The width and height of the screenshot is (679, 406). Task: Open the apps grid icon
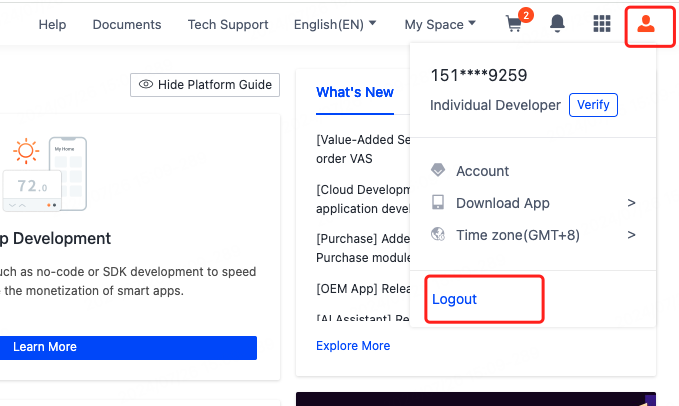601,24
